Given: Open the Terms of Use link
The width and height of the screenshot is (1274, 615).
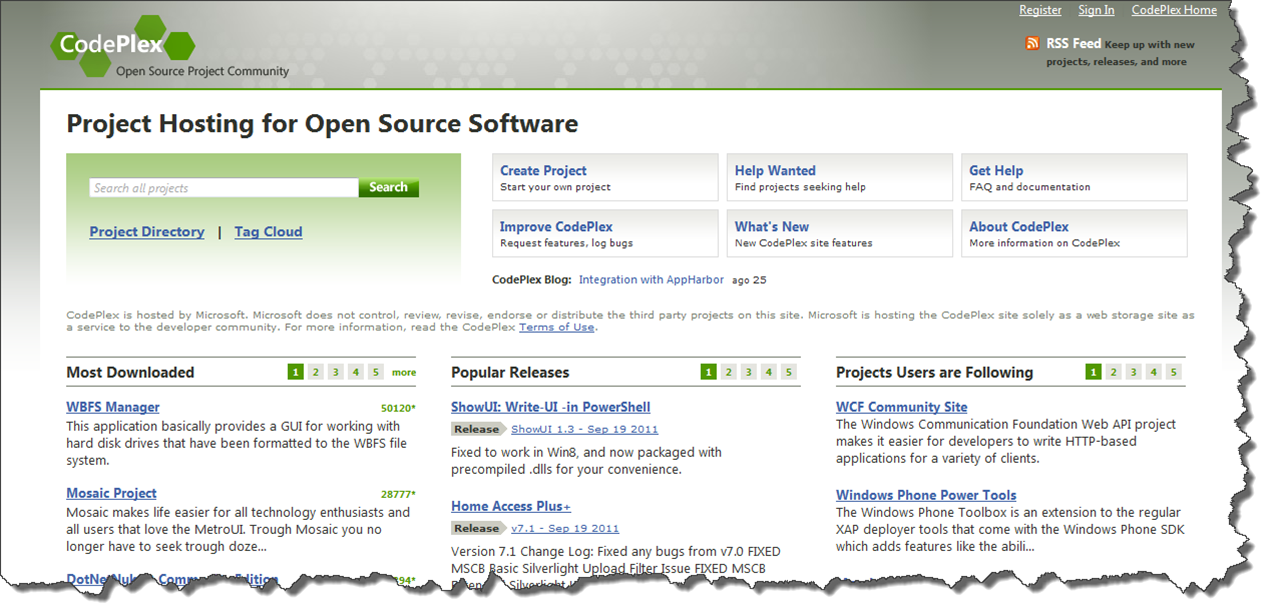Looking at the screenshot, I should tap(556, 327).
